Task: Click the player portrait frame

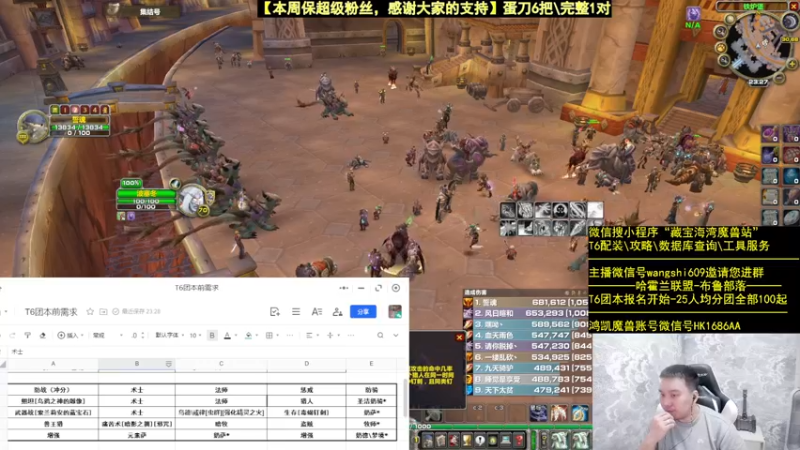Action: [x=34, y=127]
